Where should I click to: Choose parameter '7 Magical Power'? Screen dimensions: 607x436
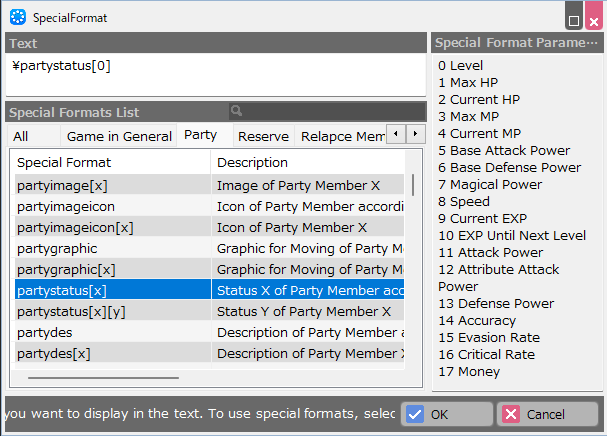coord(490,185)
